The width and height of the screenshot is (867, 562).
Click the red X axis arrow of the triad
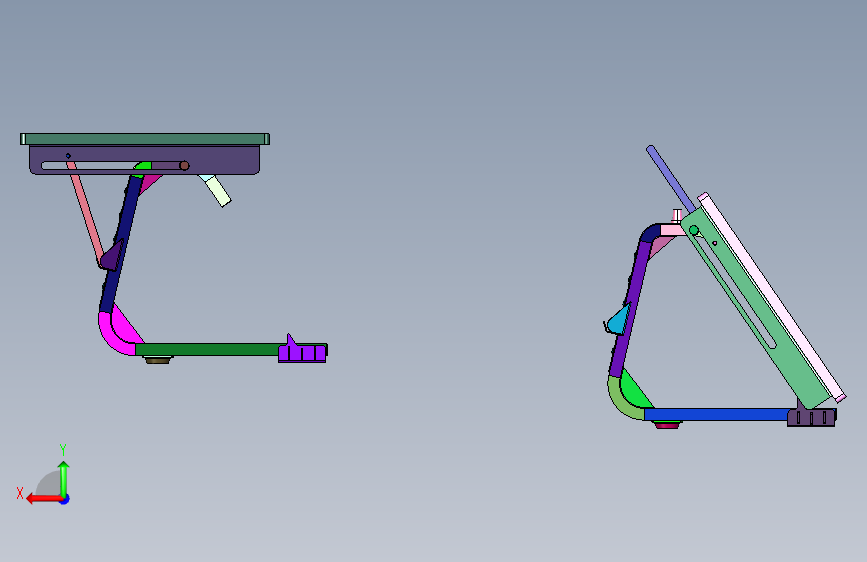pos(44,499)
